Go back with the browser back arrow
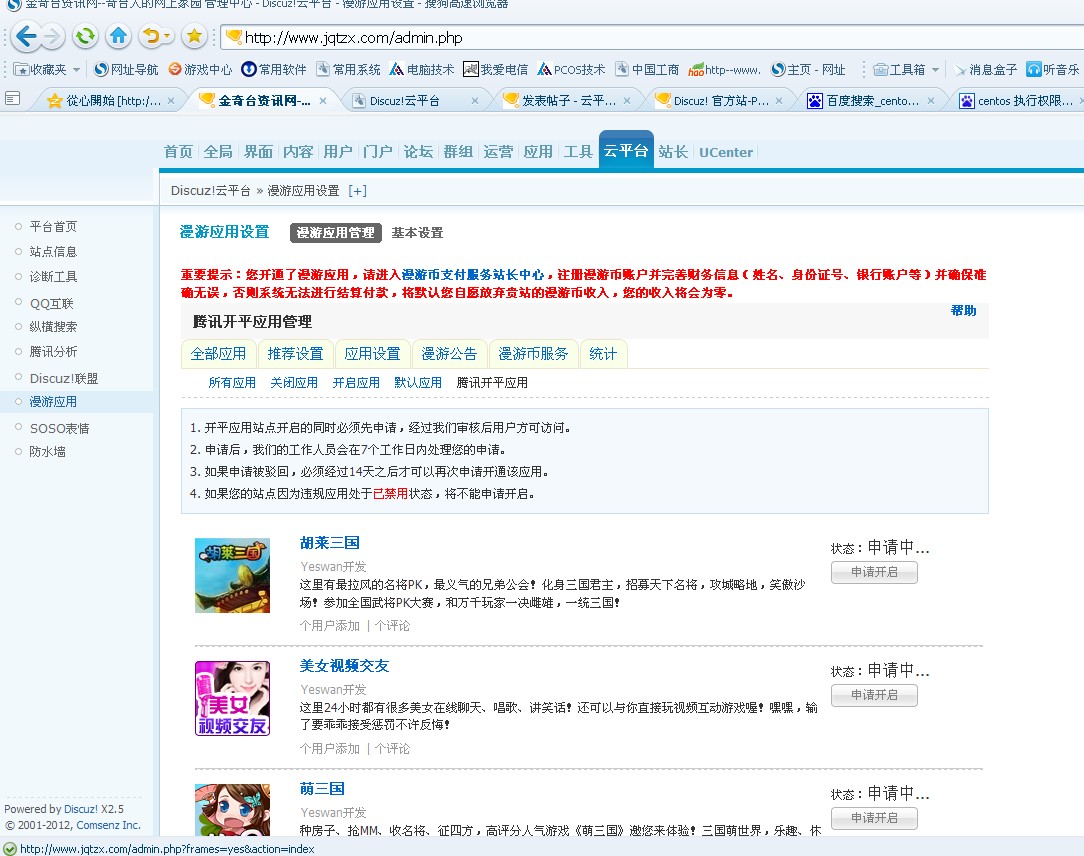The height and width of the screenshot is (856, 1084). (x=26, y=36)
